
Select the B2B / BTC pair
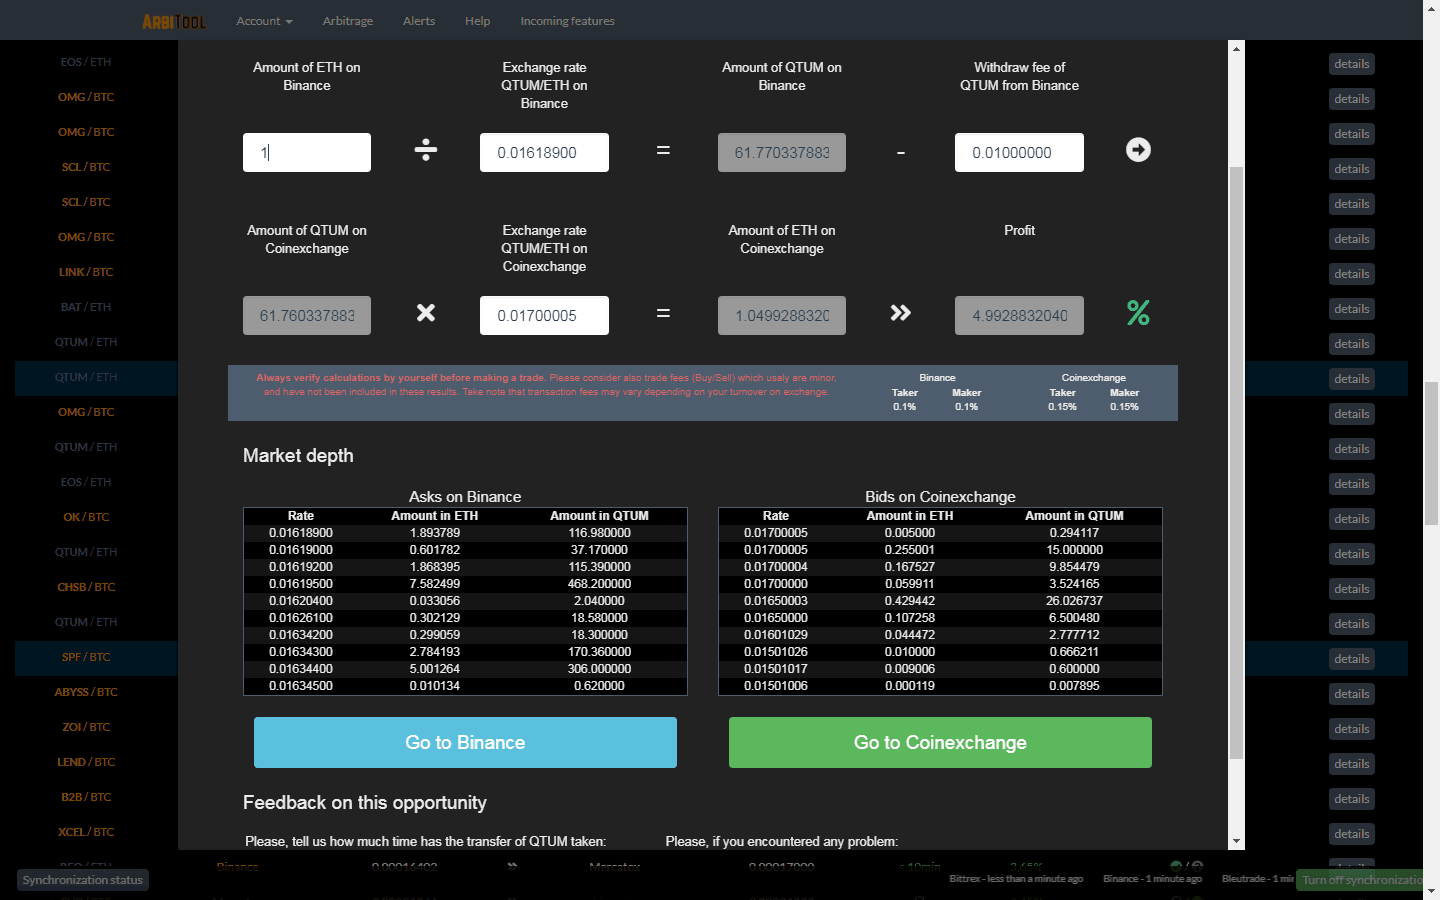(x=86, y=797)
